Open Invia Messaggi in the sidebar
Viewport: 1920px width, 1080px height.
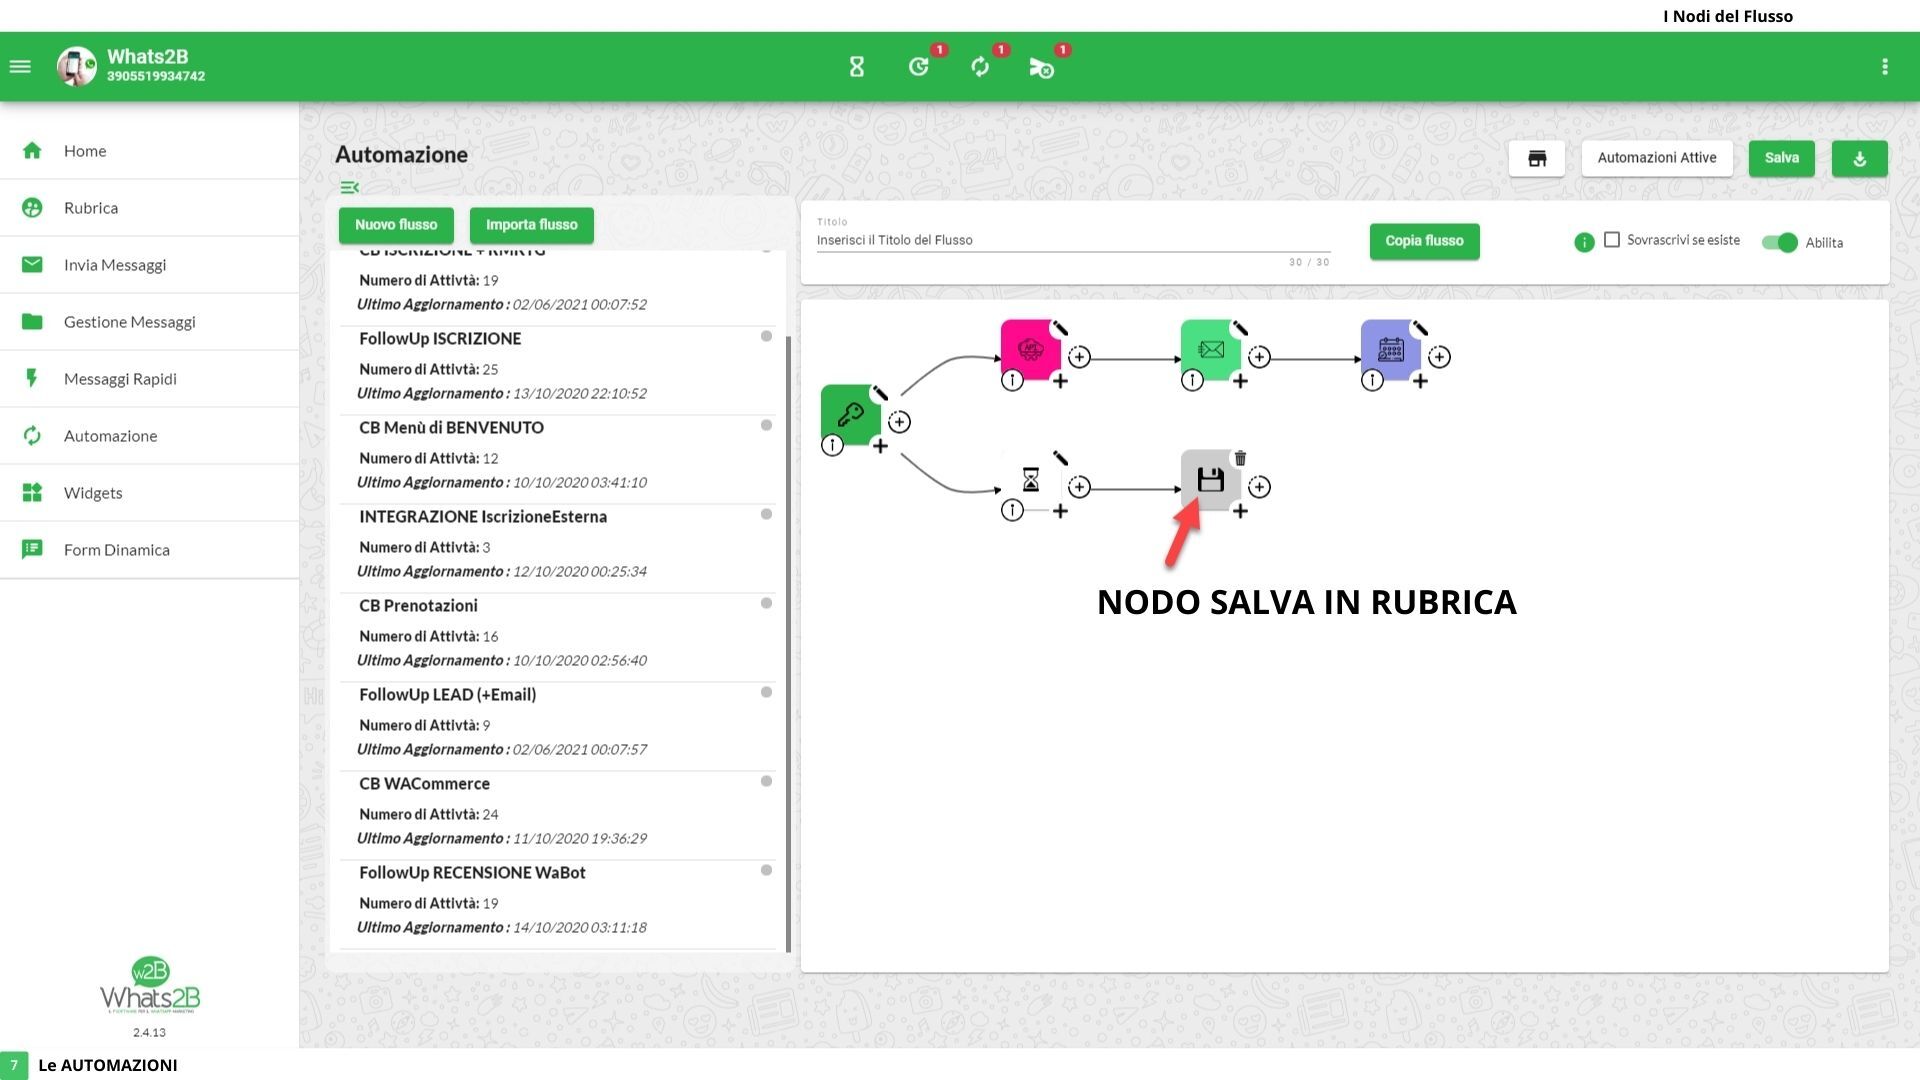pos(150,265)
